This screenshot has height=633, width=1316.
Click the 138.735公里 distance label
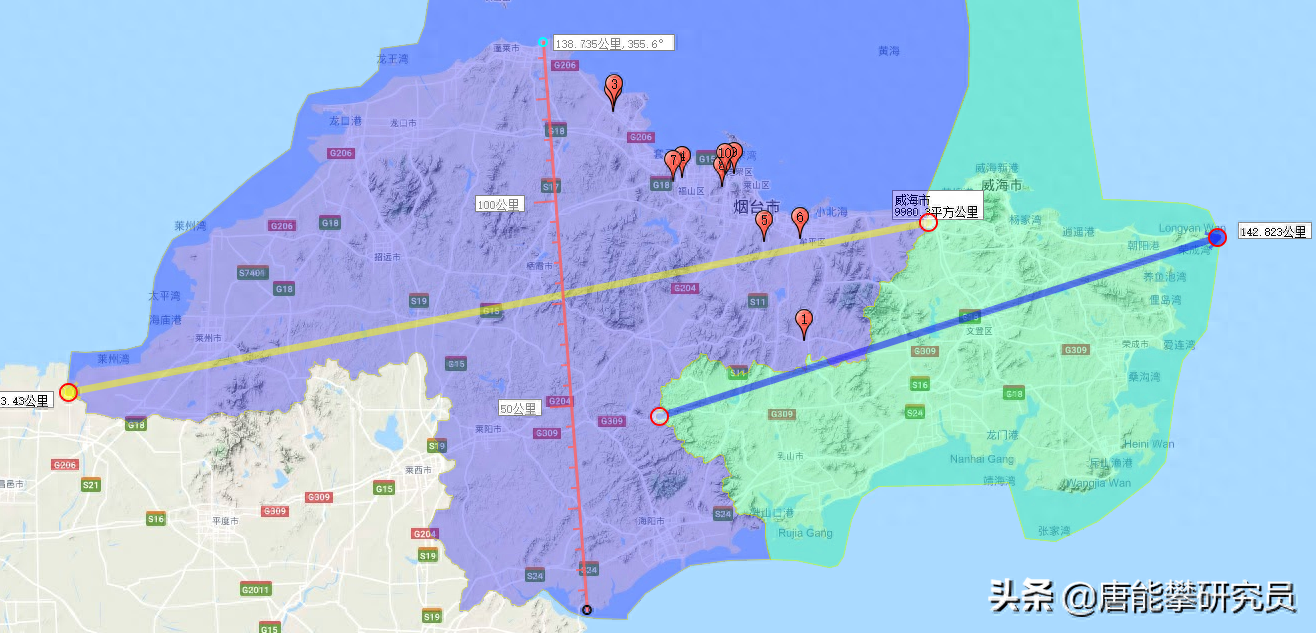tap(613, 44)
